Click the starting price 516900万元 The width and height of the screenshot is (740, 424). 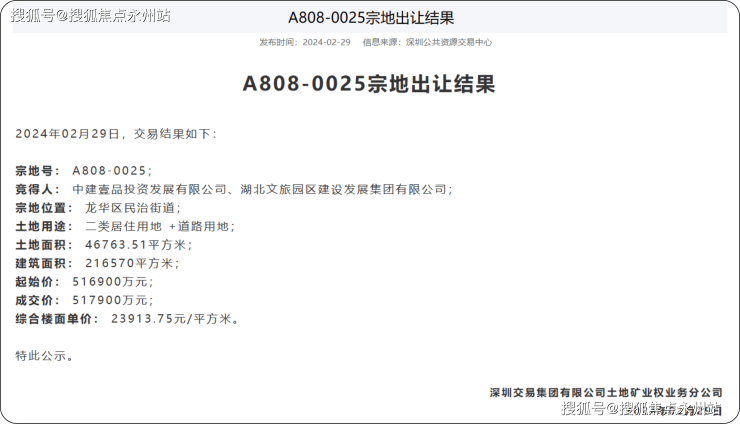pos(112,282)
